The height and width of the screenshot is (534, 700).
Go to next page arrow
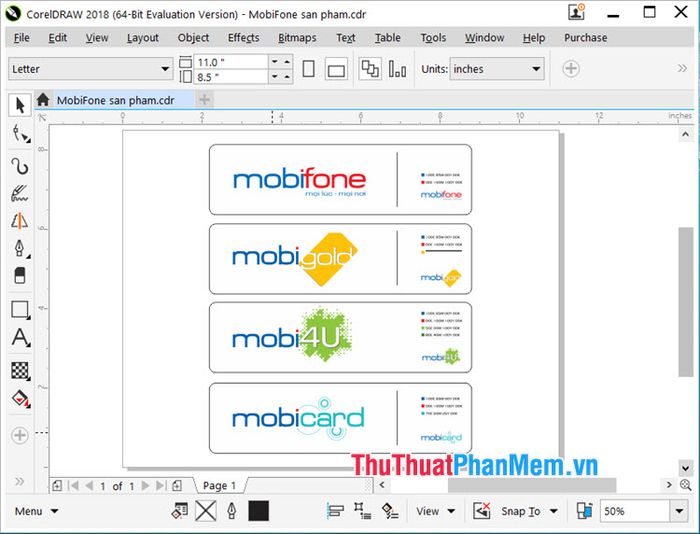point(145,485)
